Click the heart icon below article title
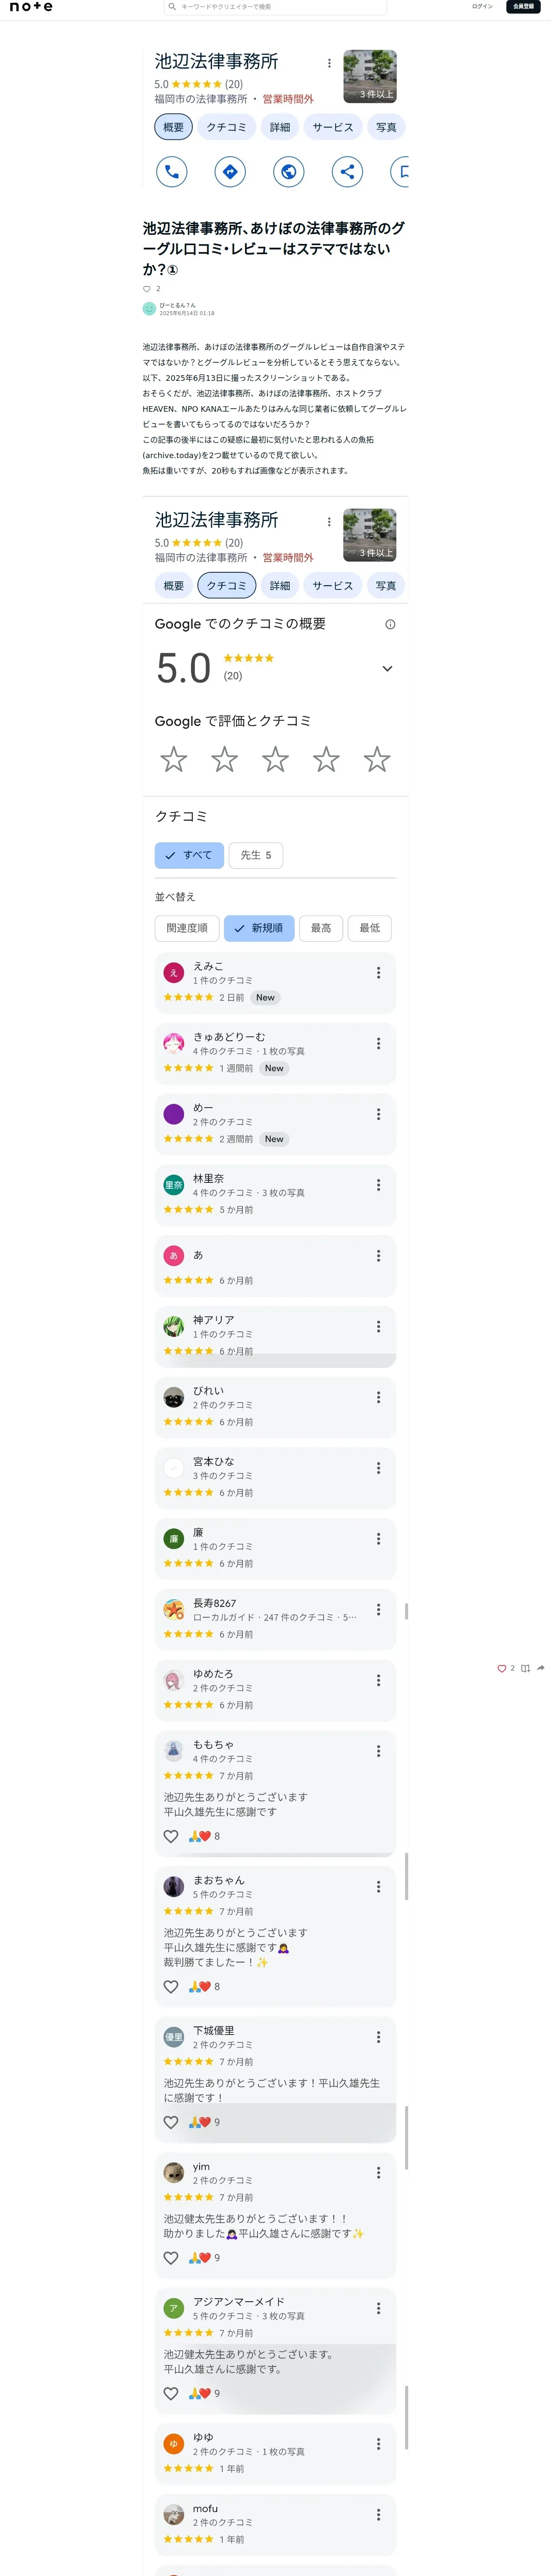Image resolution: width=551 pixels, height=2576 pixels. (147, 289)
